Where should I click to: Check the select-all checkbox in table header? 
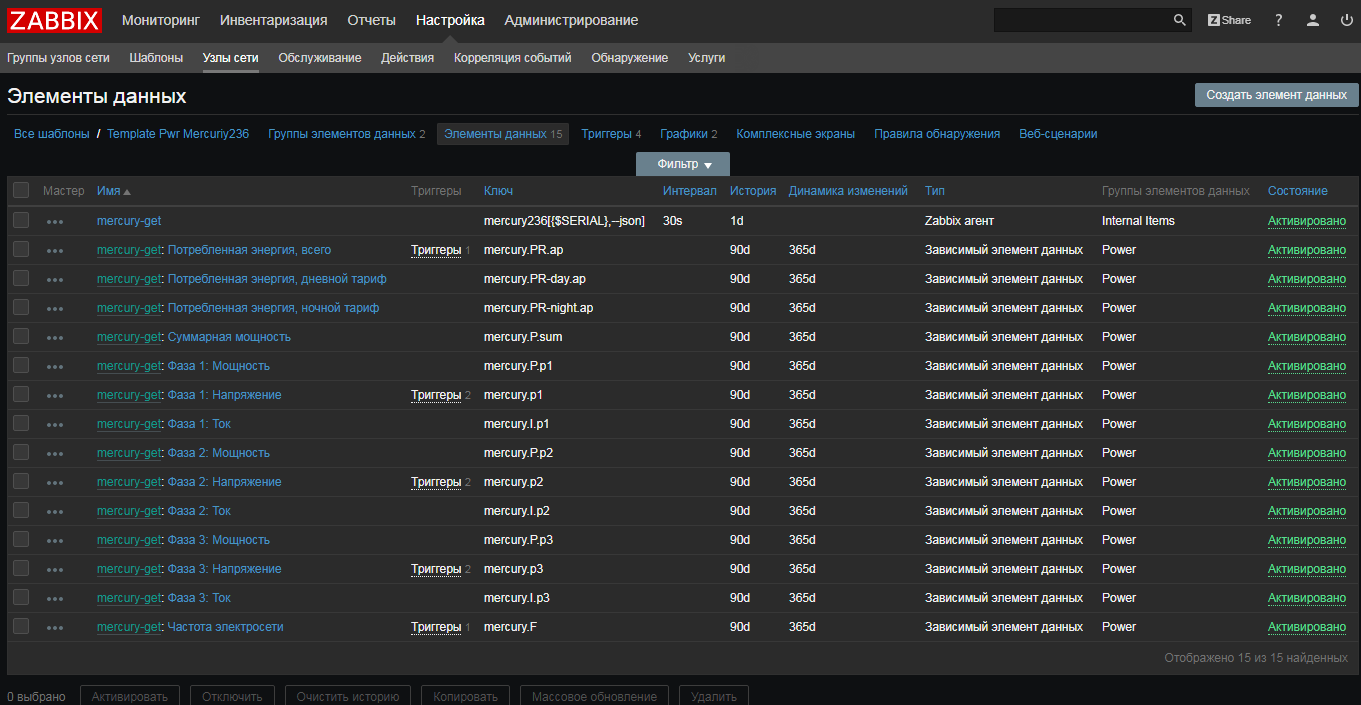[x=21, y=190]
